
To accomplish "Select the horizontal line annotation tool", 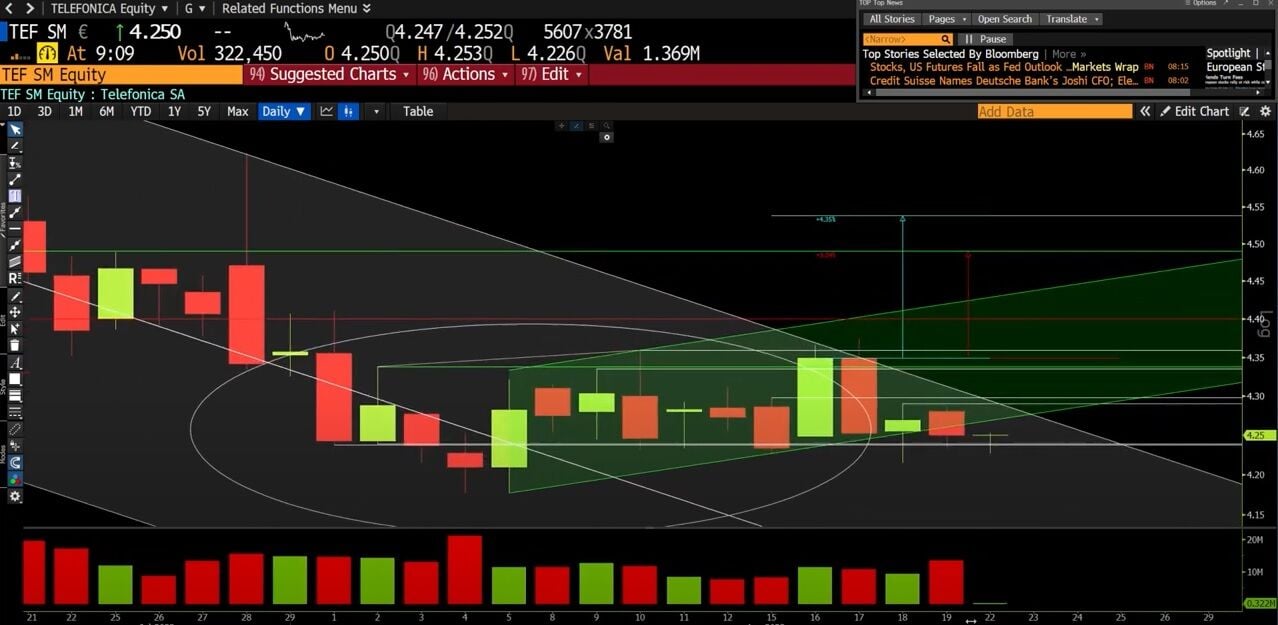I will coord(15,228).
